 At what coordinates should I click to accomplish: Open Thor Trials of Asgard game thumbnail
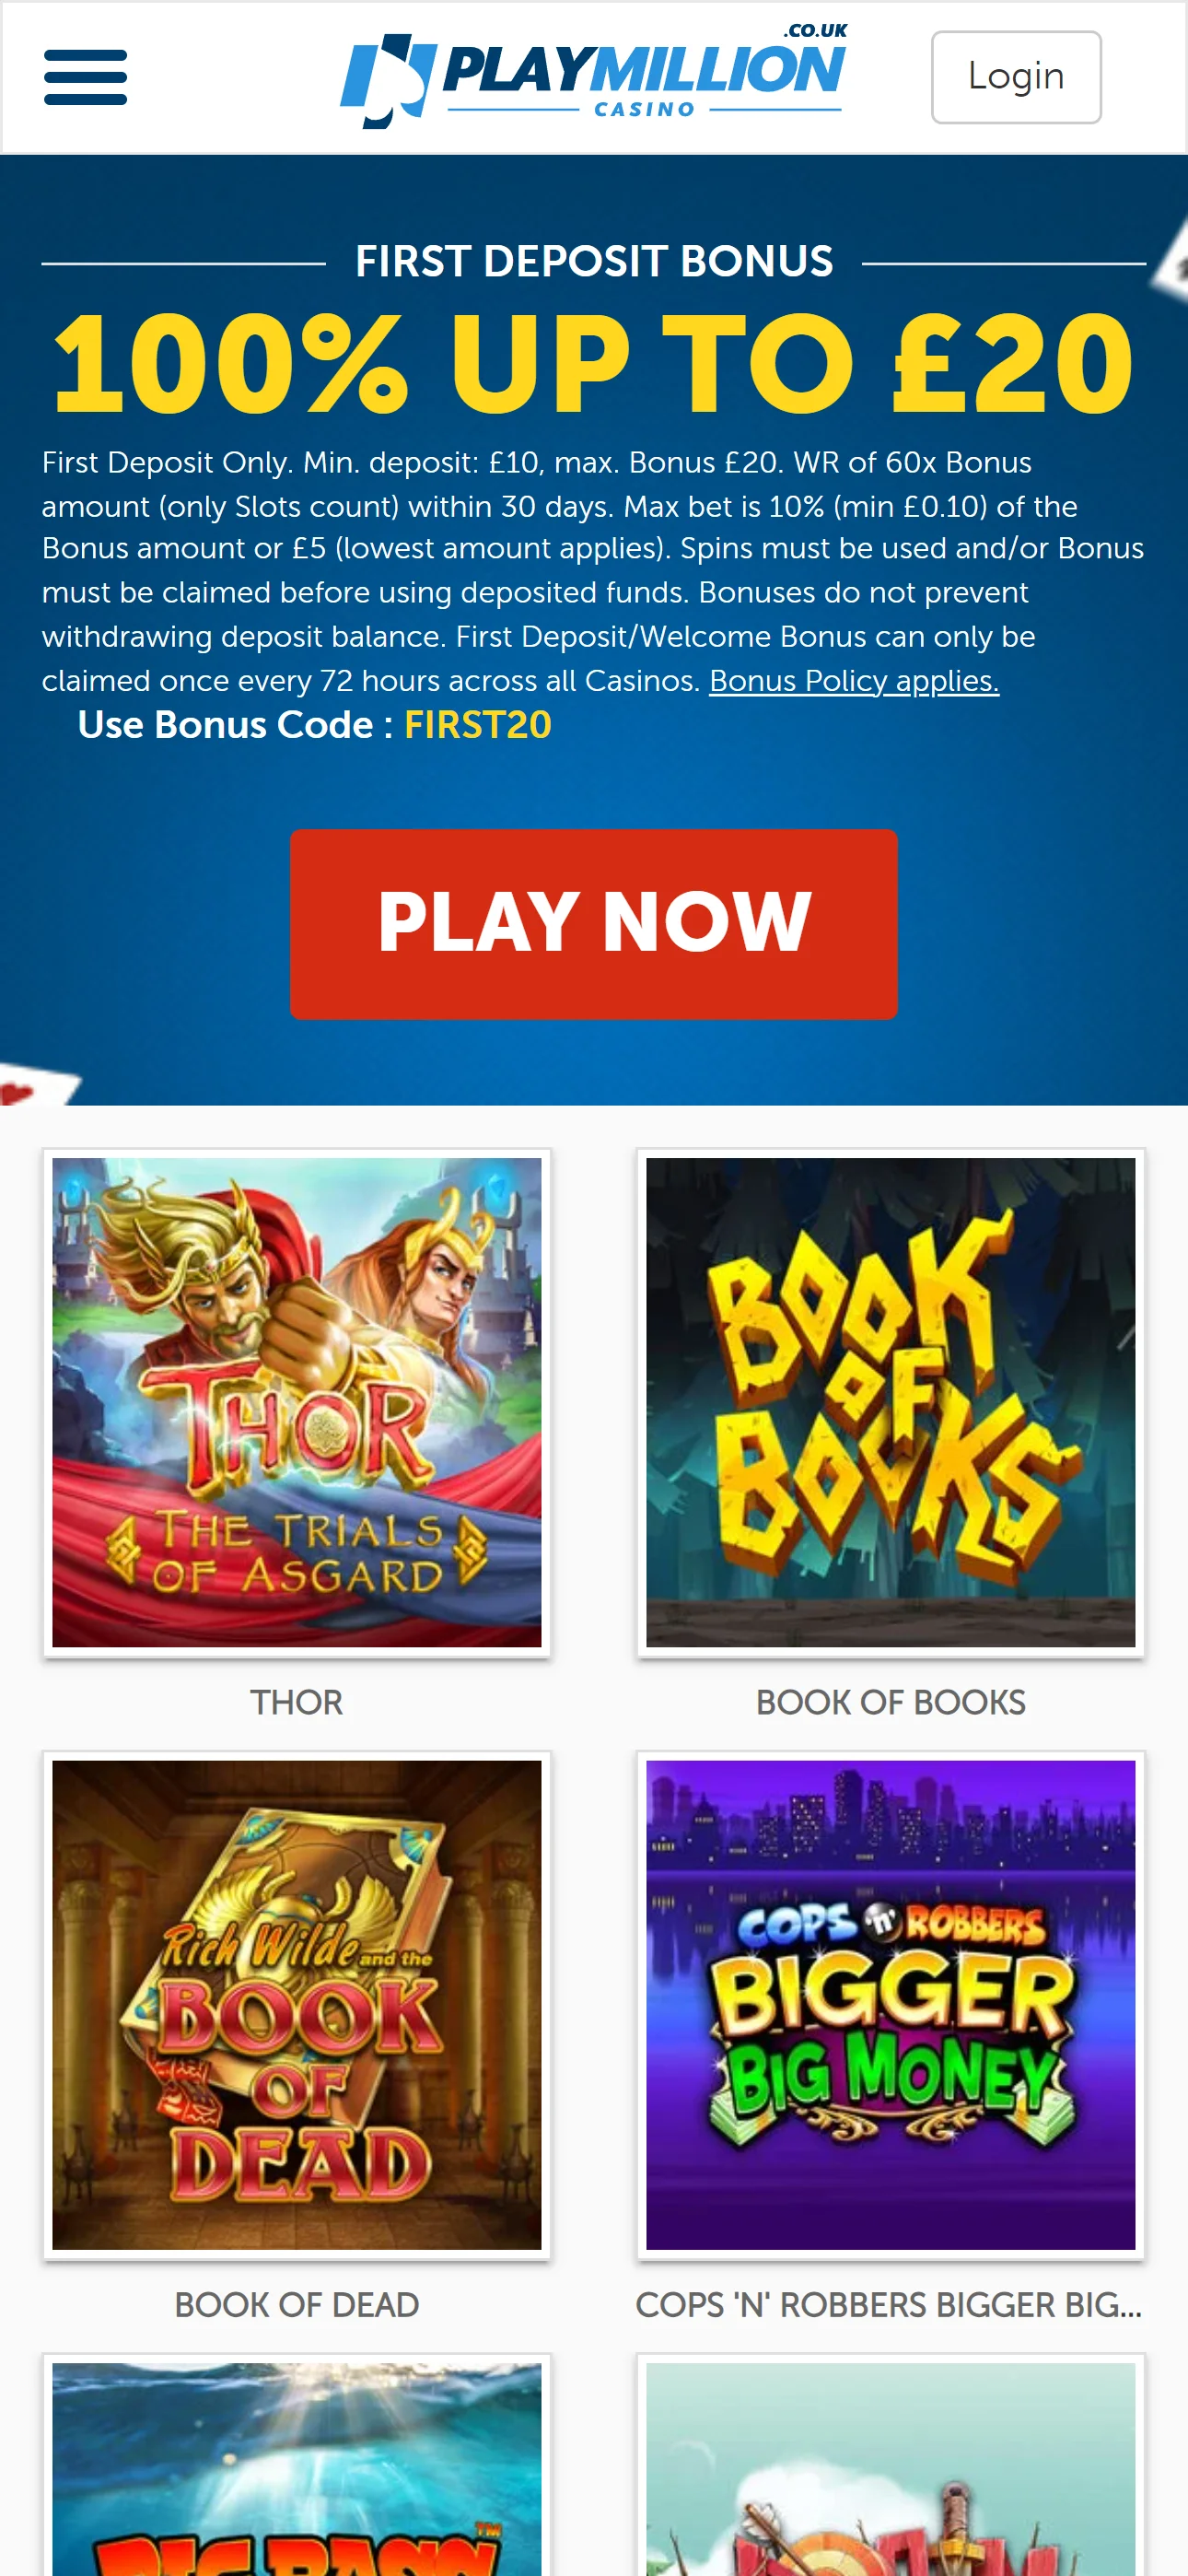tap(297, 1402)
